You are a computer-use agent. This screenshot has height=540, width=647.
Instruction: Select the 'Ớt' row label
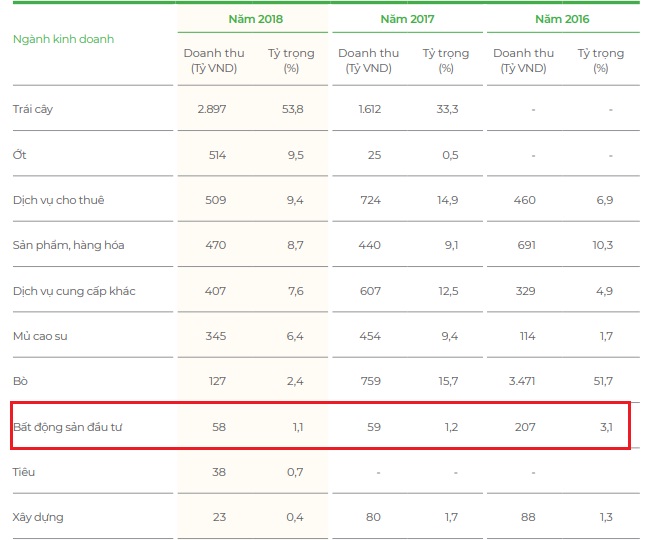coord(18,155)
